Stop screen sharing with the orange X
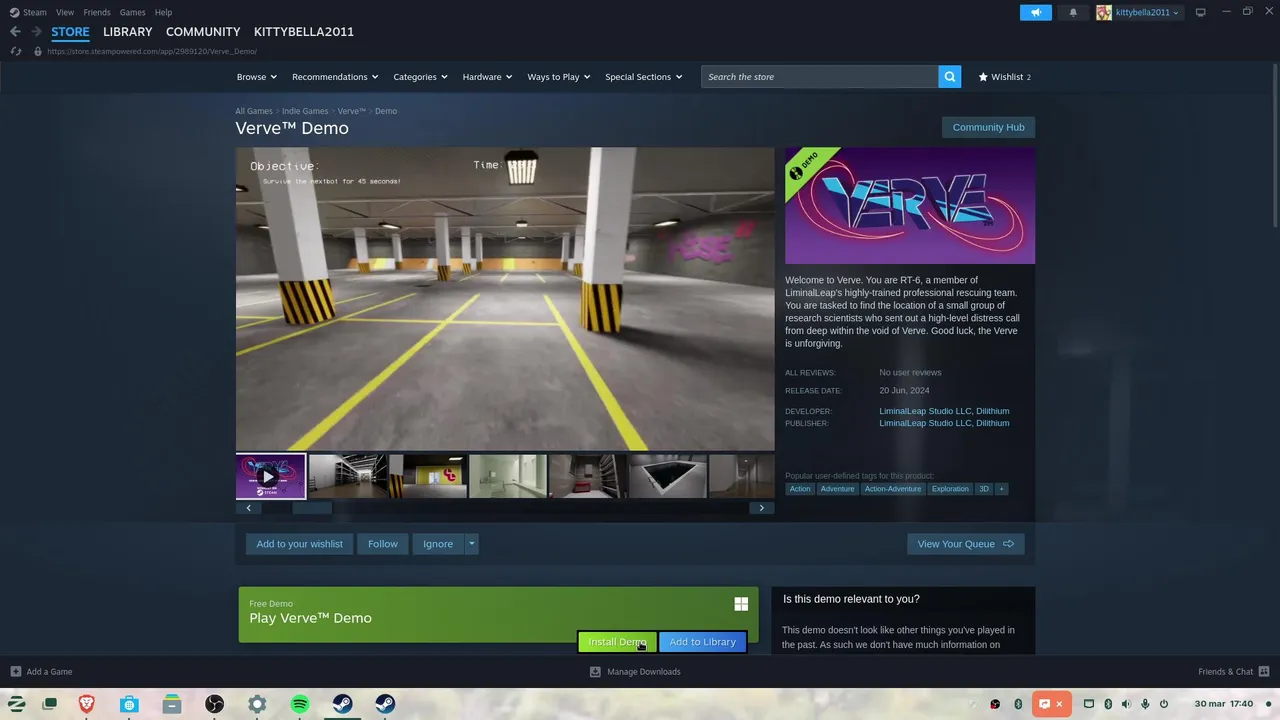The image size is (1280, 720). (x=1060, y=704)
